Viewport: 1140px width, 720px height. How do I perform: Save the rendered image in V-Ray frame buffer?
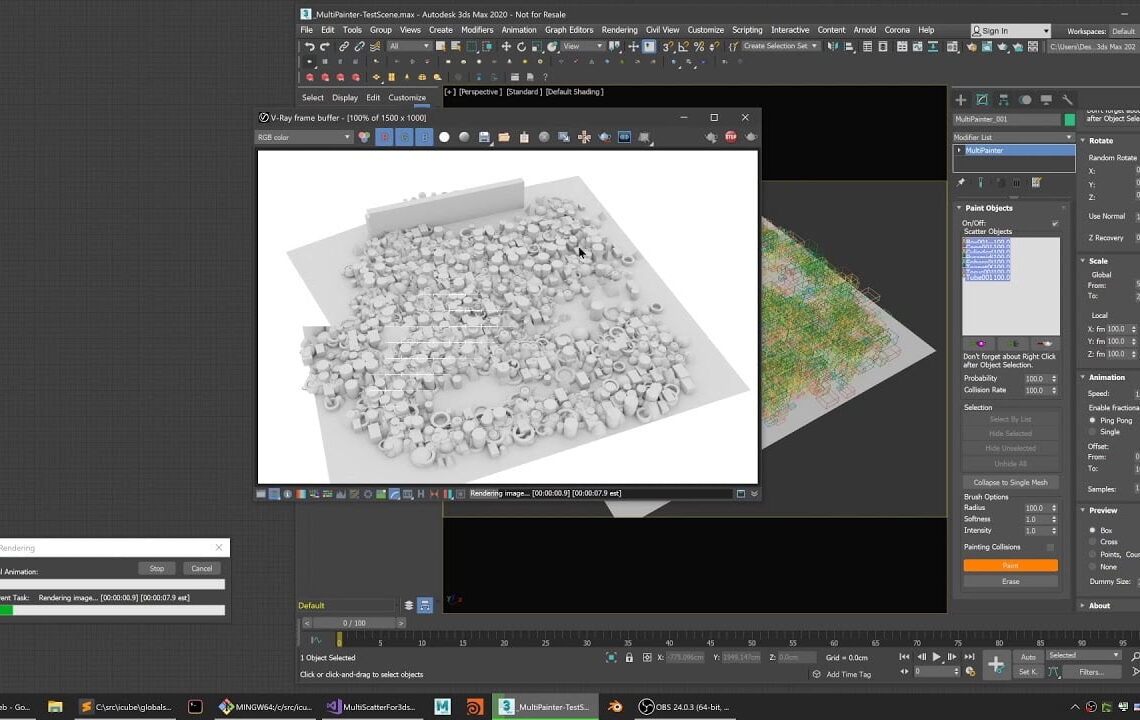485,137
